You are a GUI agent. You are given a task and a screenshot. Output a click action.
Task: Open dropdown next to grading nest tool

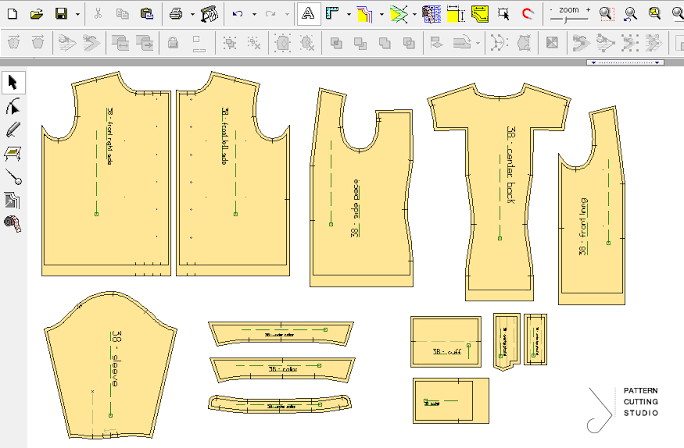414,14
